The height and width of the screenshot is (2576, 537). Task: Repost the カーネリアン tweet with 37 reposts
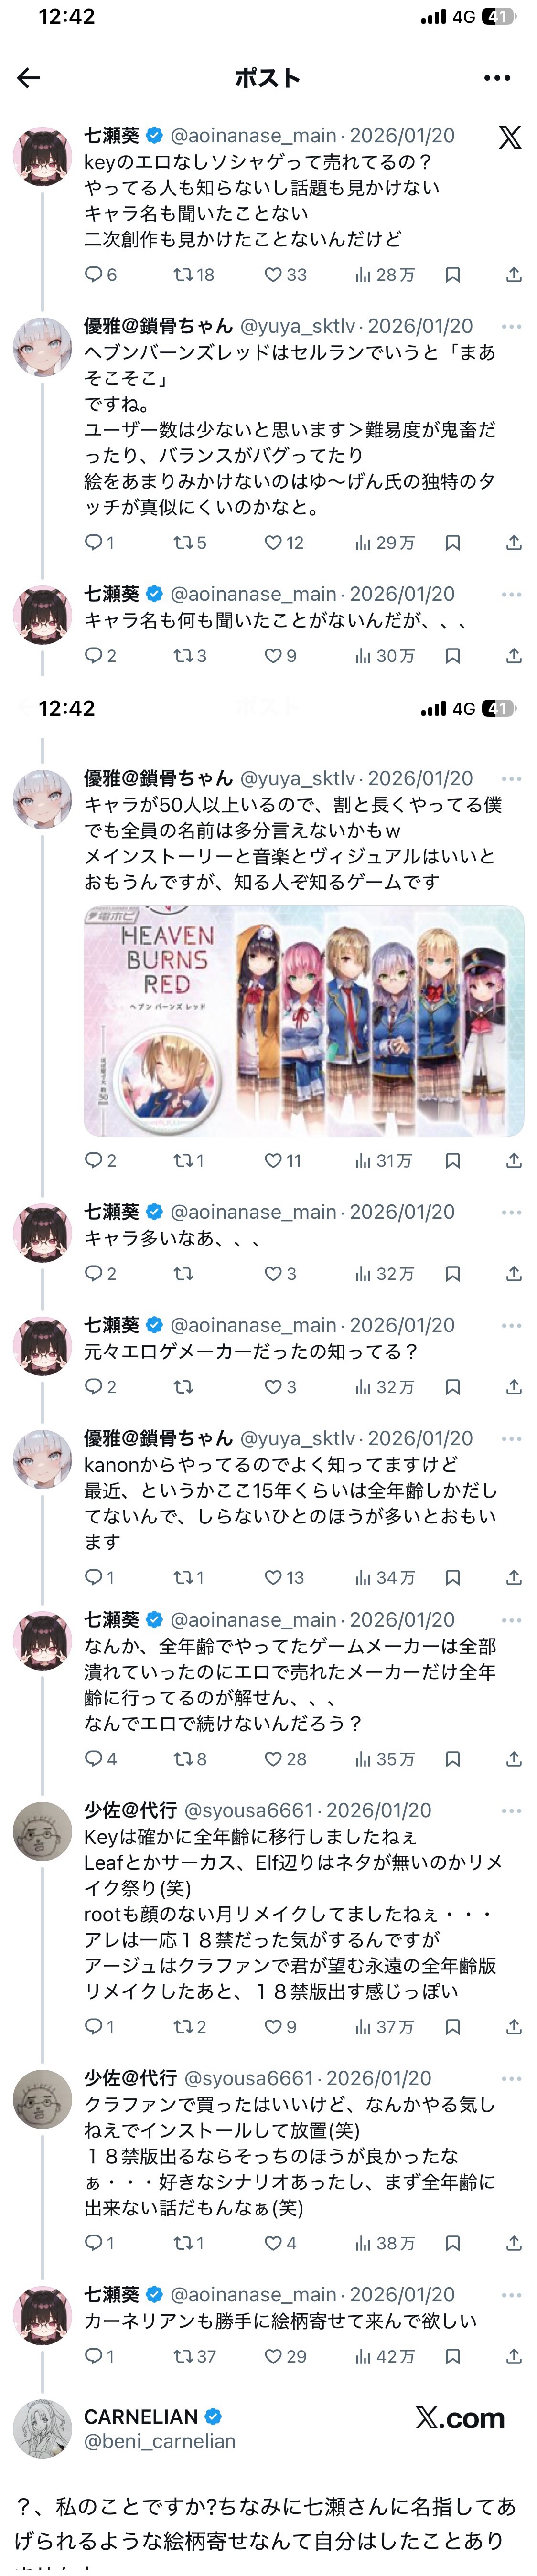pyautogui.click(x=194, y=2357)
